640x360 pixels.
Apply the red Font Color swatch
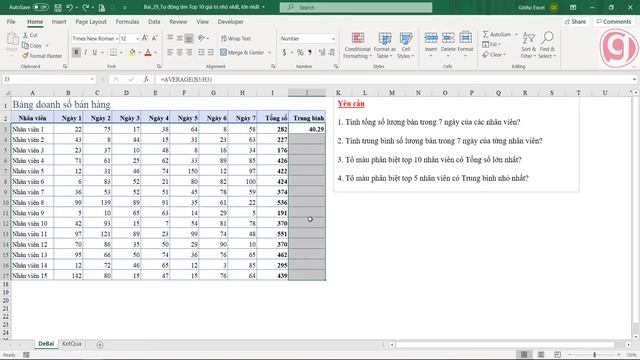[x=148, y=53]
